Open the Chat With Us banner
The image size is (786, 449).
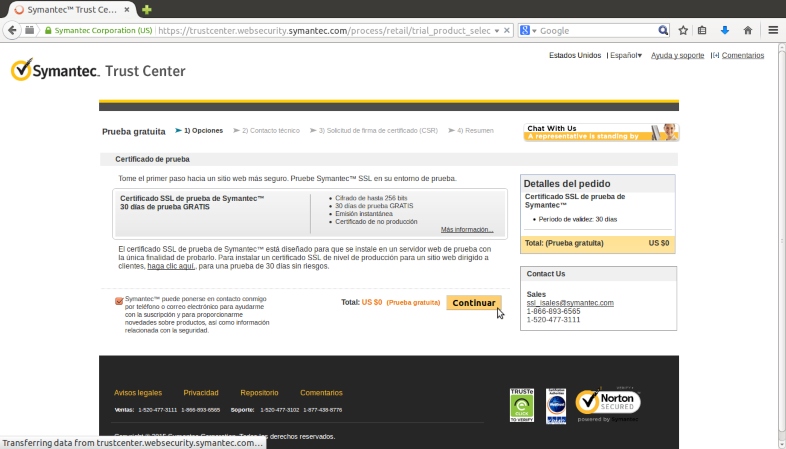[601, 132]
